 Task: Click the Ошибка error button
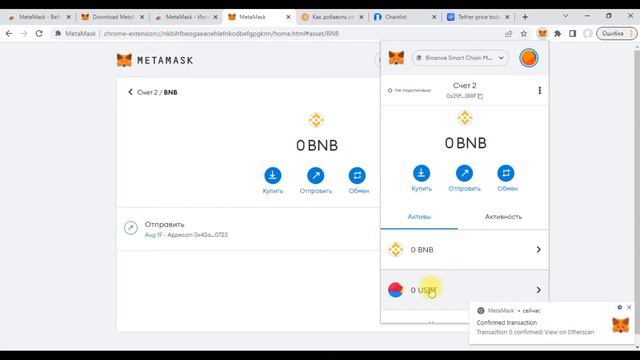(617, 33)
